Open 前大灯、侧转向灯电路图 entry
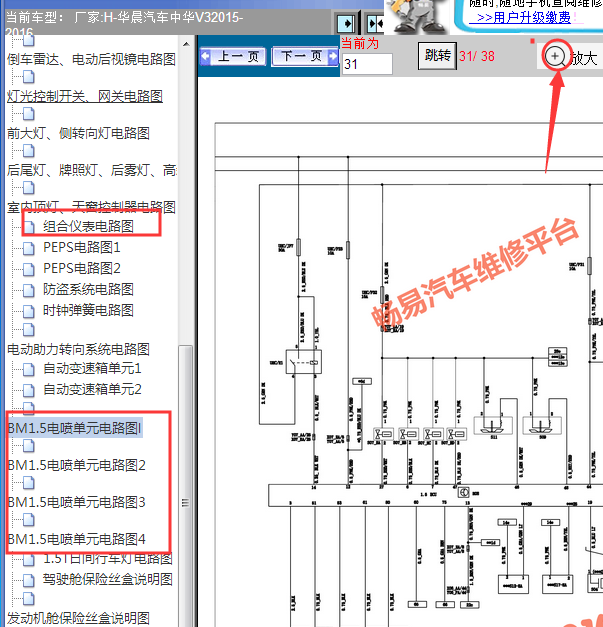Viewport: 603px width, 627px height. tap(78, 133)
